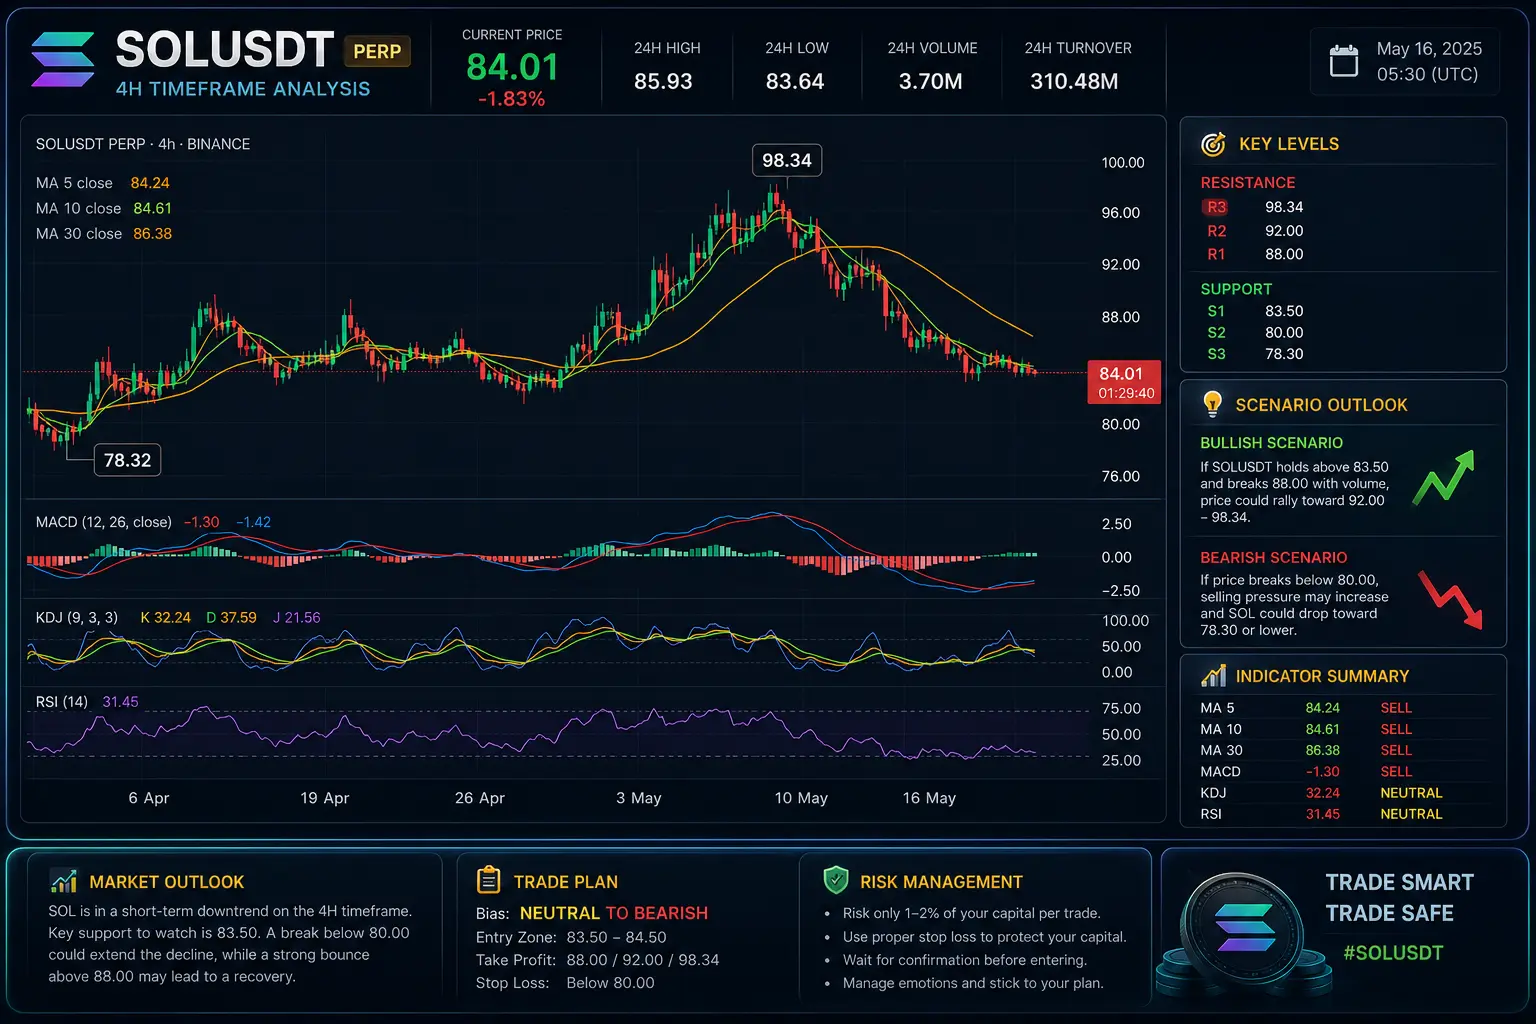Click the R2 level value 92.00
Screen dimensions: 1536x1024
click(x=1284, y=231)
